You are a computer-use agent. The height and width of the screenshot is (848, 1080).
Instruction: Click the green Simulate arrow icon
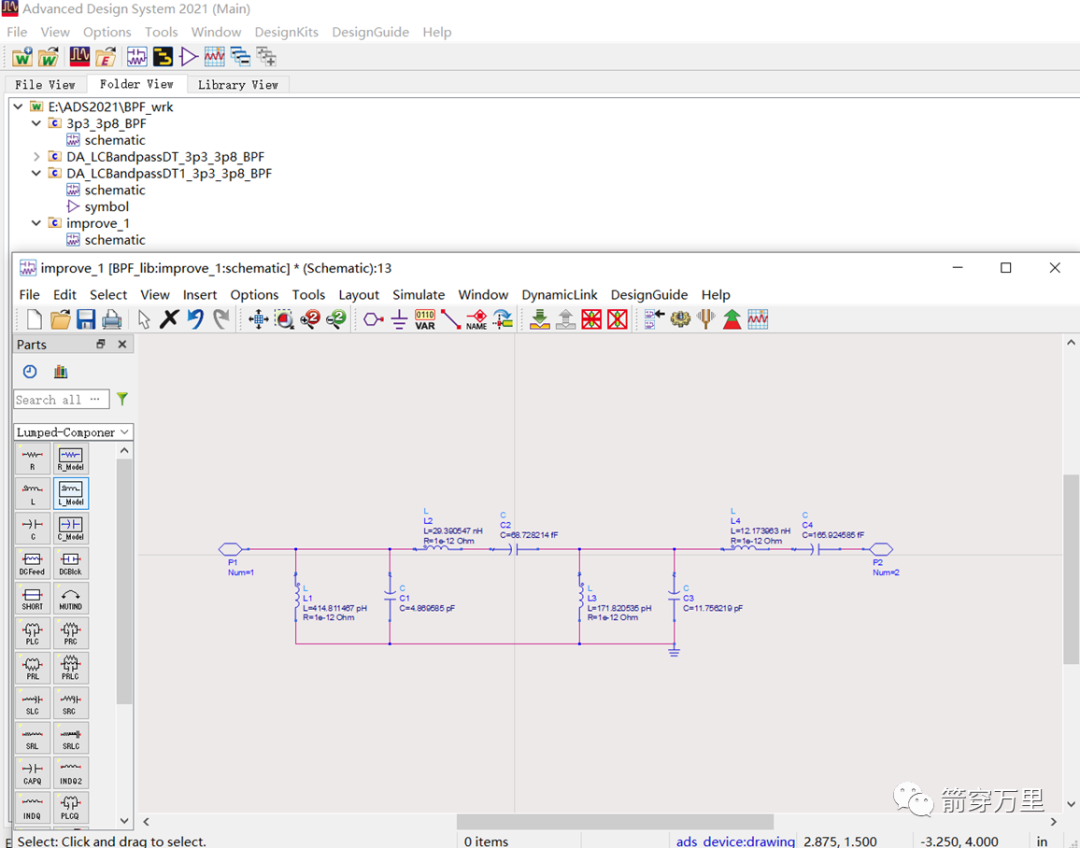(x=731, y=319)
